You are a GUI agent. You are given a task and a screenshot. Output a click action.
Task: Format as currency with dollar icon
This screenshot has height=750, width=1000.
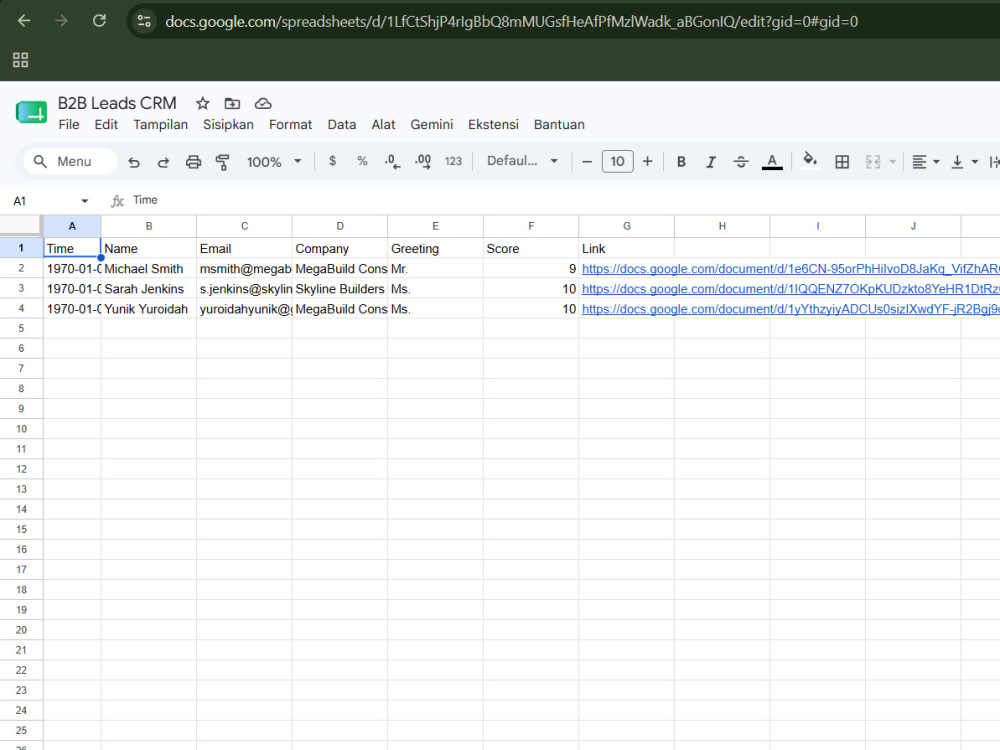coord(332,161)
